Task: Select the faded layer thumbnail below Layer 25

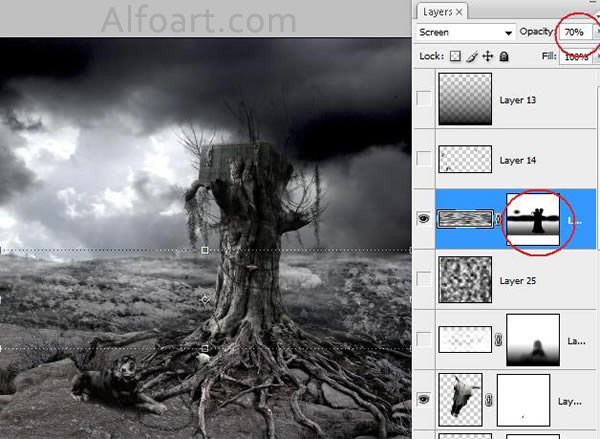Action: (465, 339)
